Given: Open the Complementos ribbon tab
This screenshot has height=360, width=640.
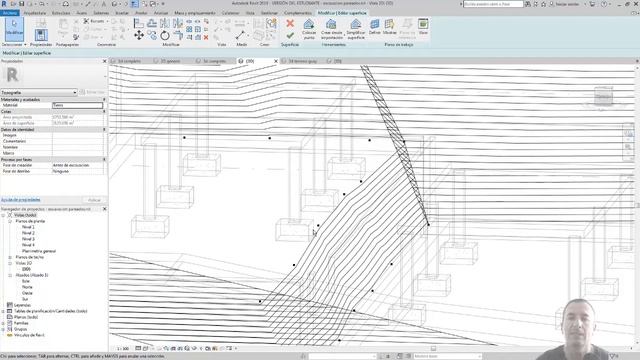Looking at the screenshot, I should point(298,13).
